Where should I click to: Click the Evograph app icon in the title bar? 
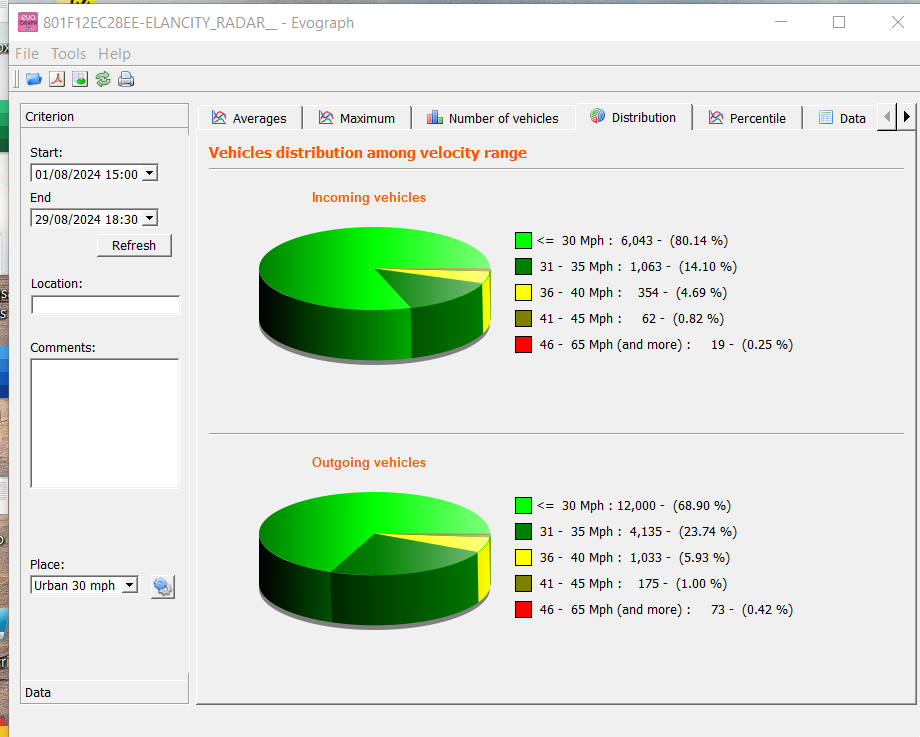point(28,22)
